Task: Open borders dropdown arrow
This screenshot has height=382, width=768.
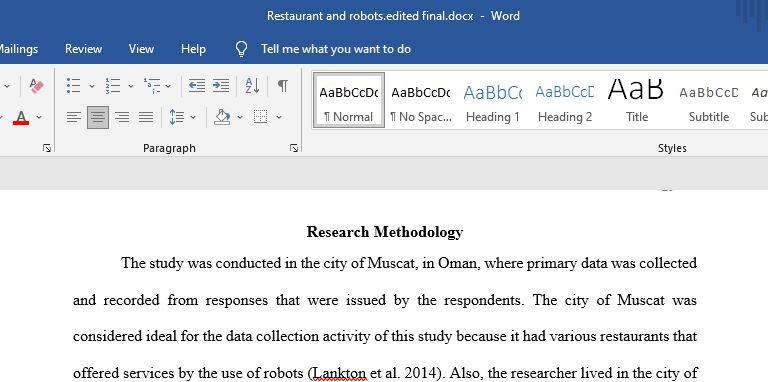Action: pyautogui.click(x=279, y=118)
